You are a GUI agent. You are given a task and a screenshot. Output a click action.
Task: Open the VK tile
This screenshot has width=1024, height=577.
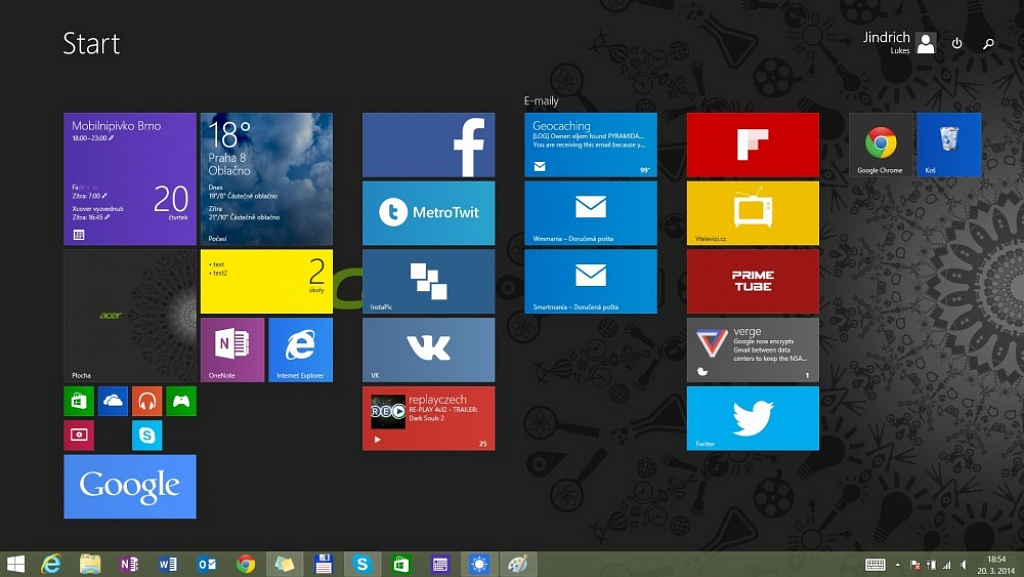pyautogui.click(x=428, y=350)
